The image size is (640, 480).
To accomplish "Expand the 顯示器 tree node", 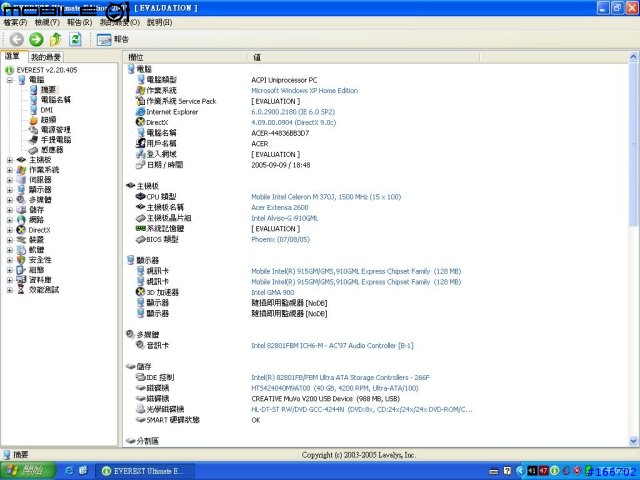I will (9, 190).
